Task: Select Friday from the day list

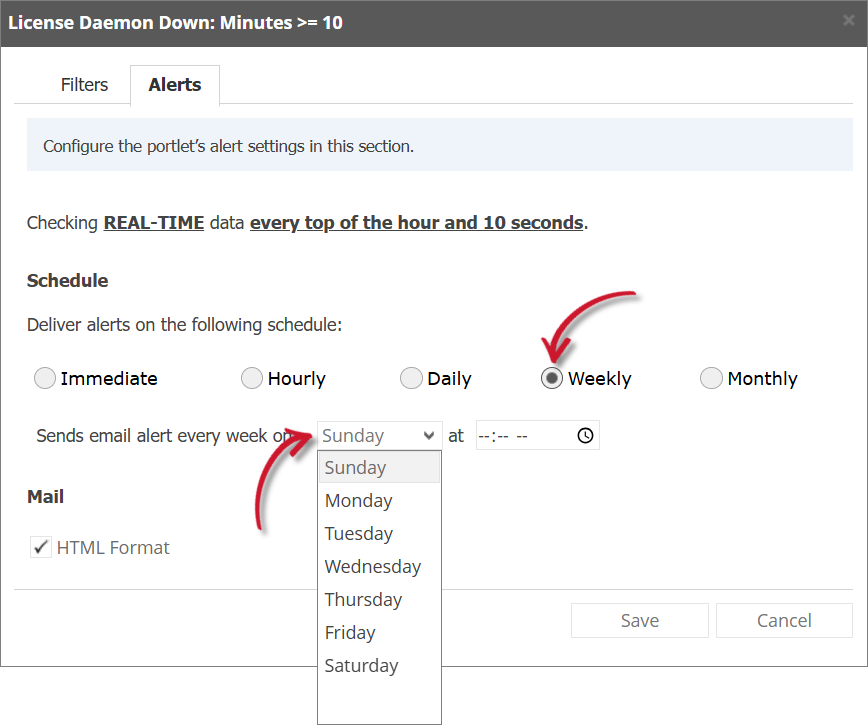Action: [x=350, y=632]
